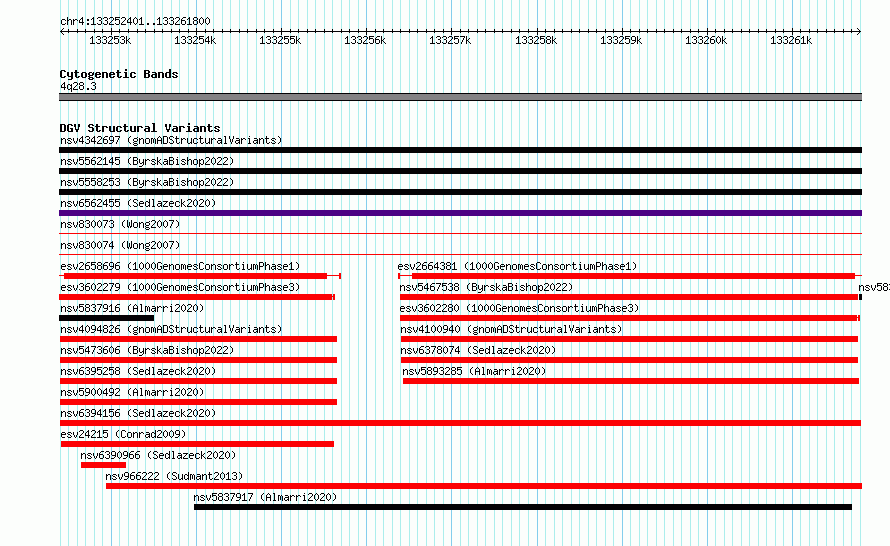The image size is (890, 546).
Task: Click the 133253k ruler tick label
Action: pyautogui.click(x=110, y=40)
